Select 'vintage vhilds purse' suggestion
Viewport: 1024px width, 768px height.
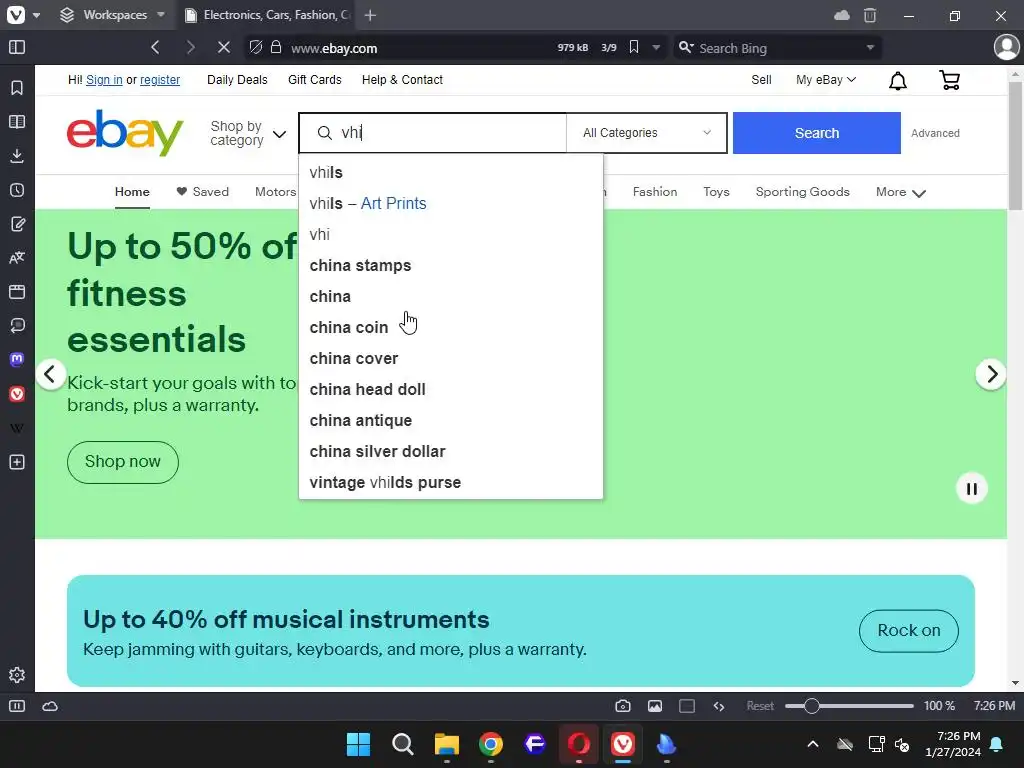click(x=451, y=482)
